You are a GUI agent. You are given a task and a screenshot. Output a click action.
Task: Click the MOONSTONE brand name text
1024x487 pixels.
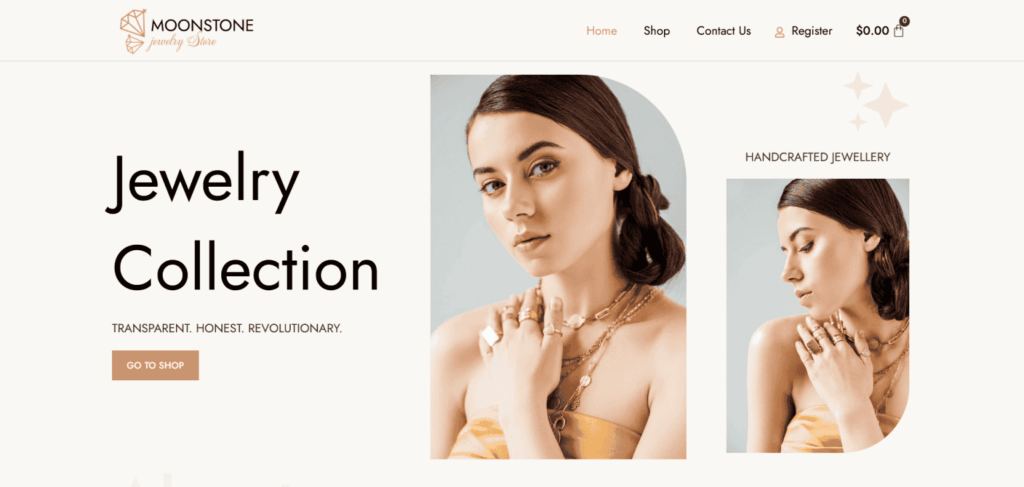tap(202, 26)
